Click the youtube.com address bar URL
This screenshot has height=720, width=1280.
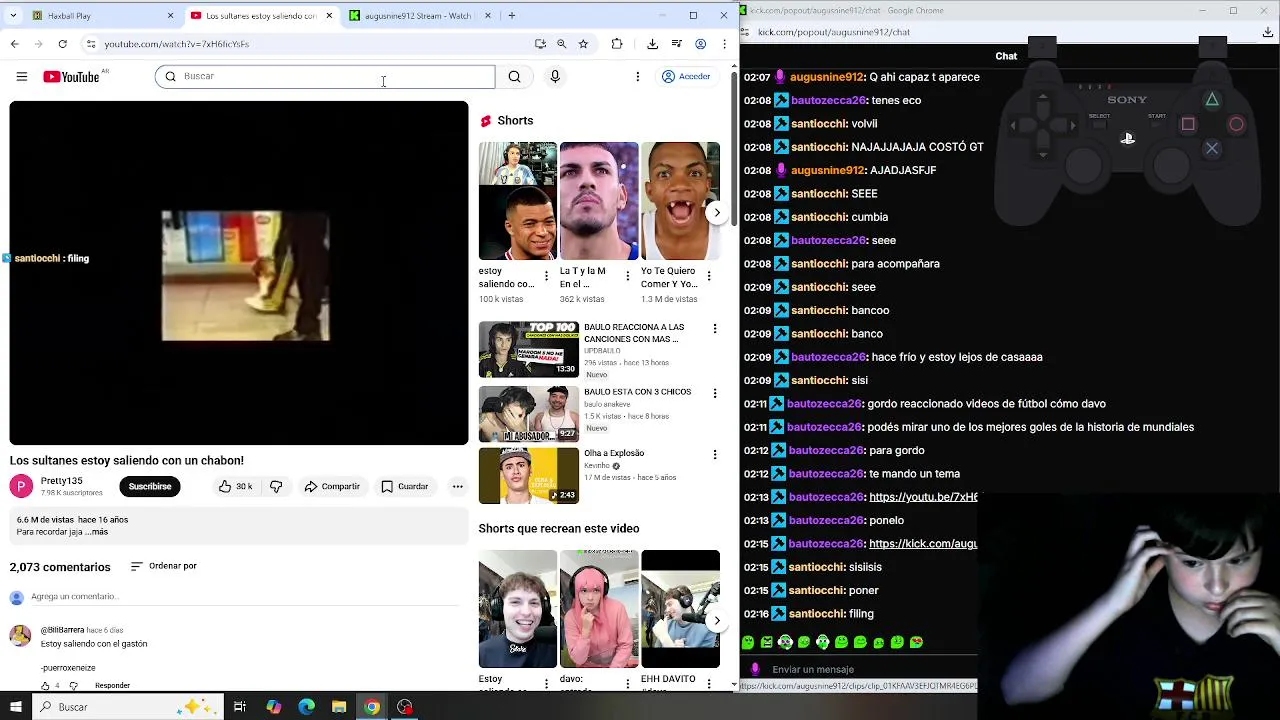[x=177, y=44]
